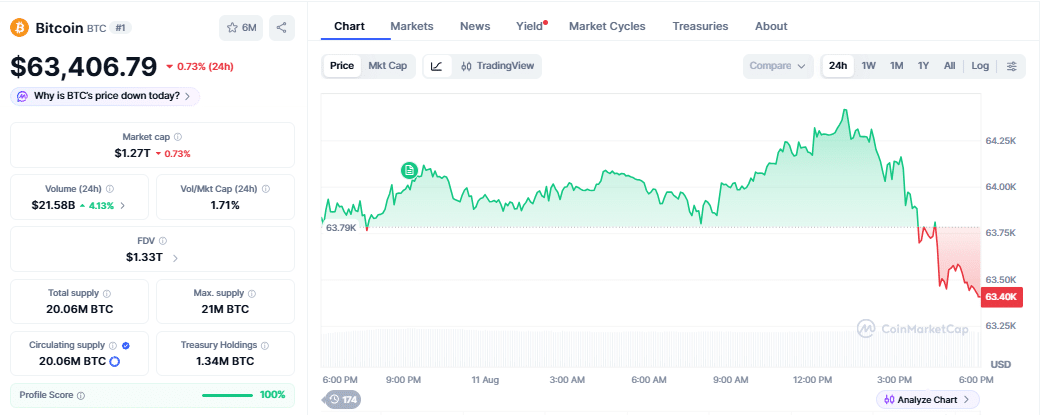Open the Market Cycles tab
This screenshot has width=1040, height=415.
tap(607, 27)
